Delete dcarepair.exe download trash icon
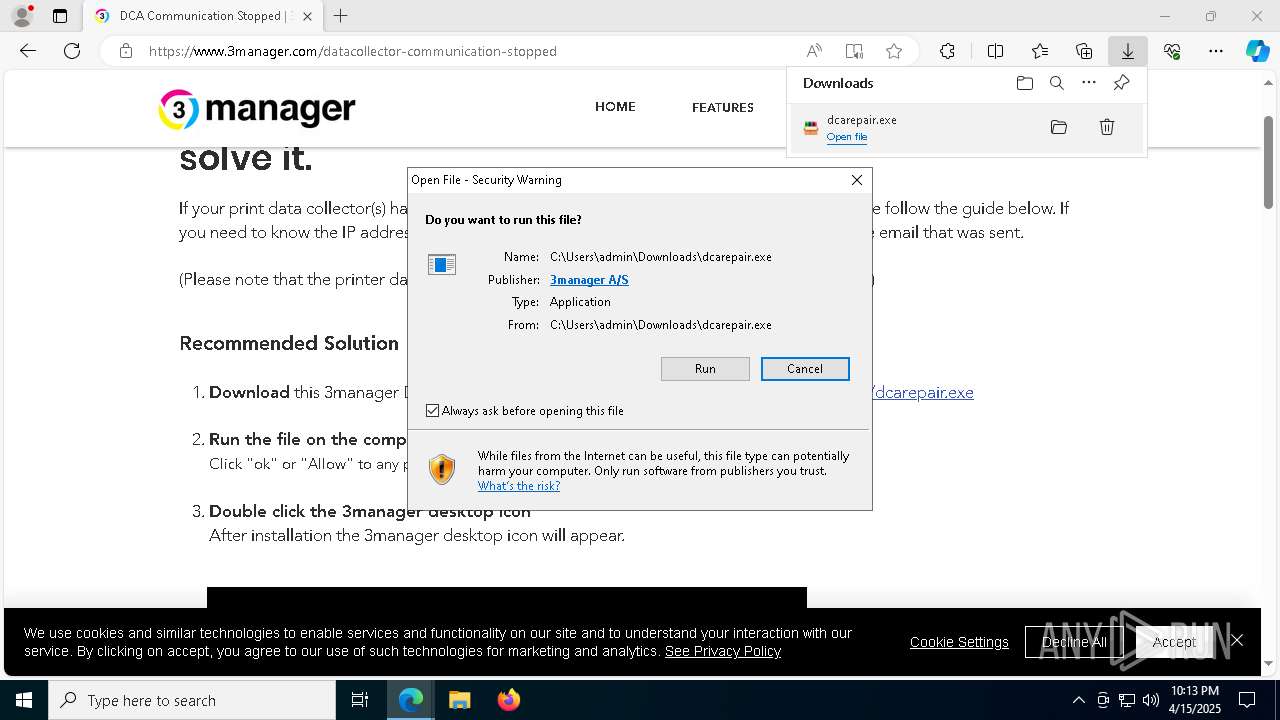 tap(1107, 127)
